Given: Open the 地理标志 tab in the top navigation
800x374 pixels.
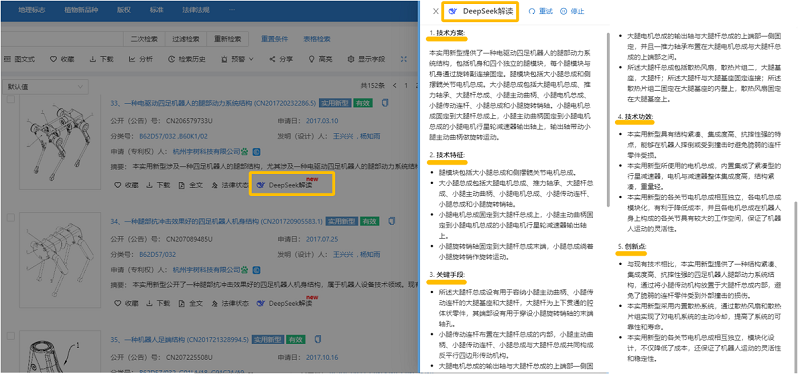Looking at the screenshot, I should [31, 10].
